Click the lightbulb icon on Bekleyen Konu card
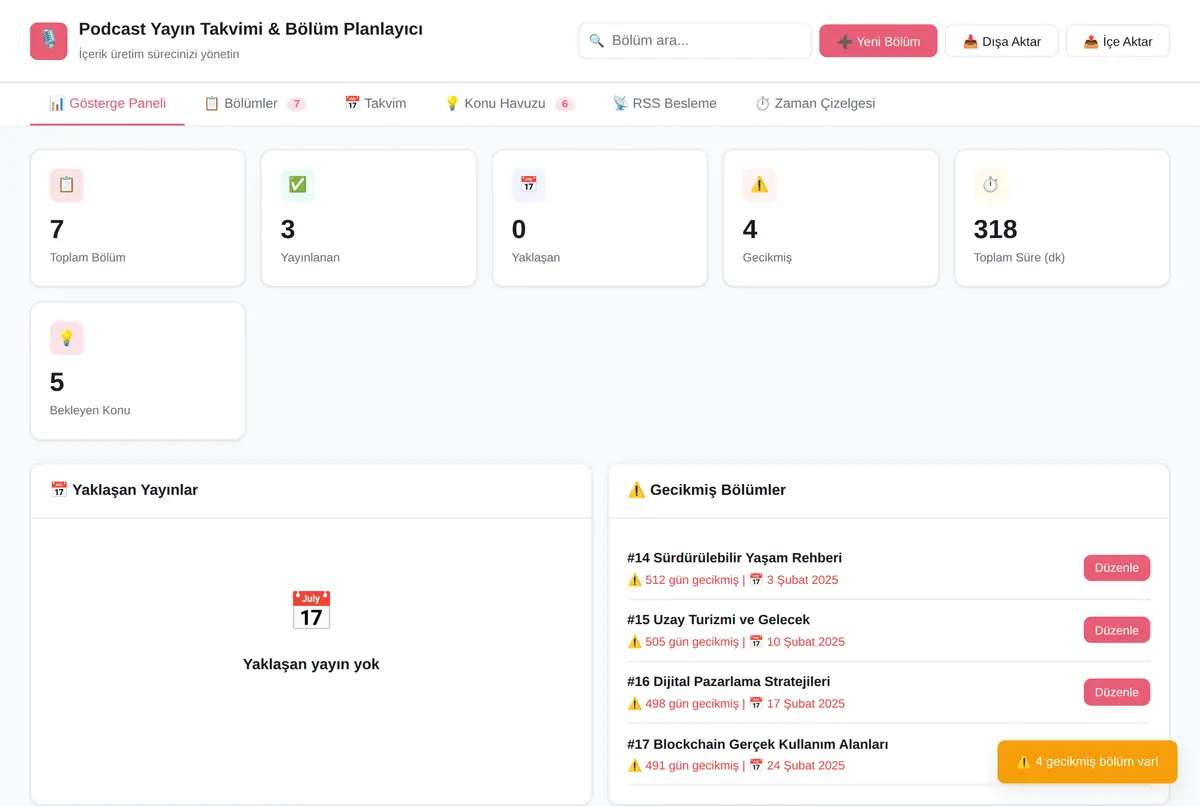Image resolution: width=1200 pixels, height=806 pixels. [67, 338]
